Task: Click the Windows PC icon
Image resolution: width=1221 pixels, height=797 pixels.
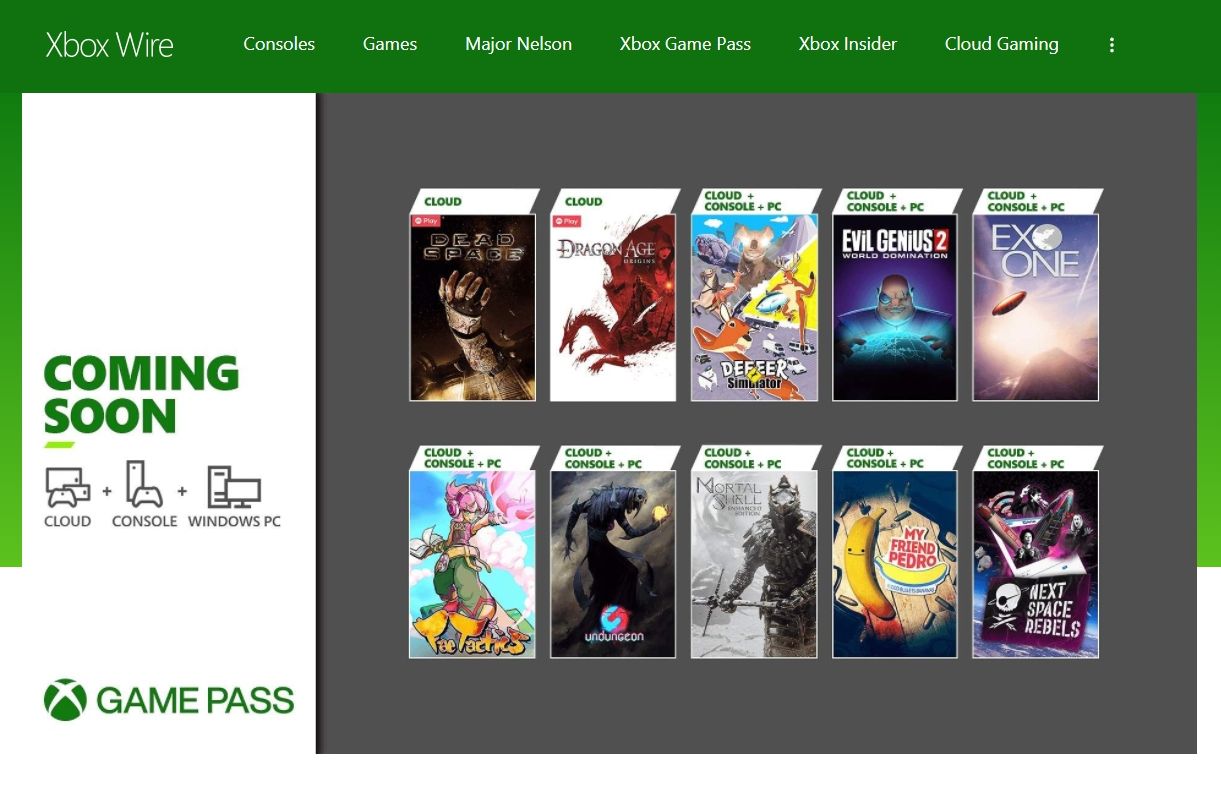Action: [234, 487]
